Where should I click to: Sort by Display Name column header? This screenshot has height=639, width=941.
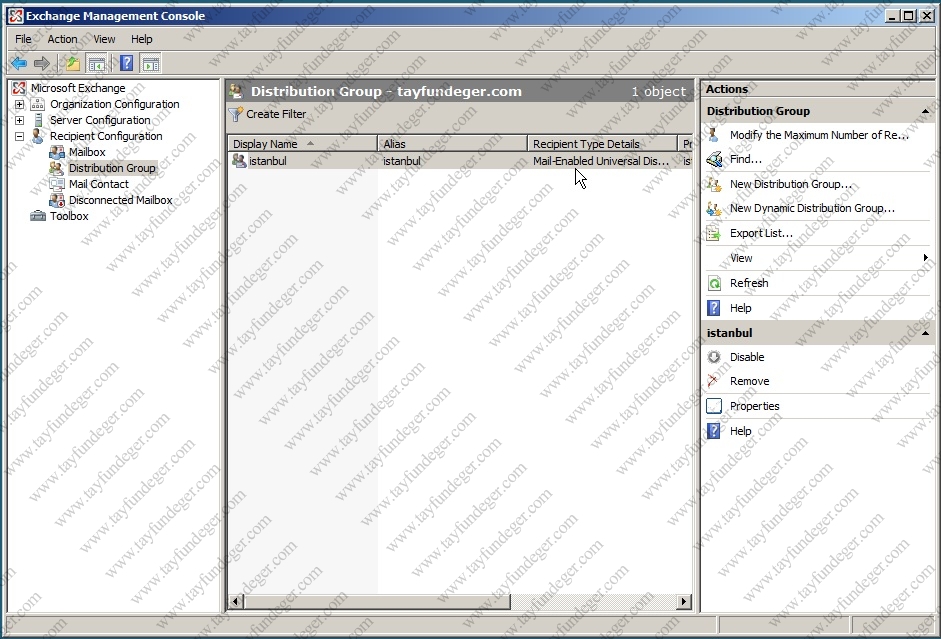(x=302, y=143)
